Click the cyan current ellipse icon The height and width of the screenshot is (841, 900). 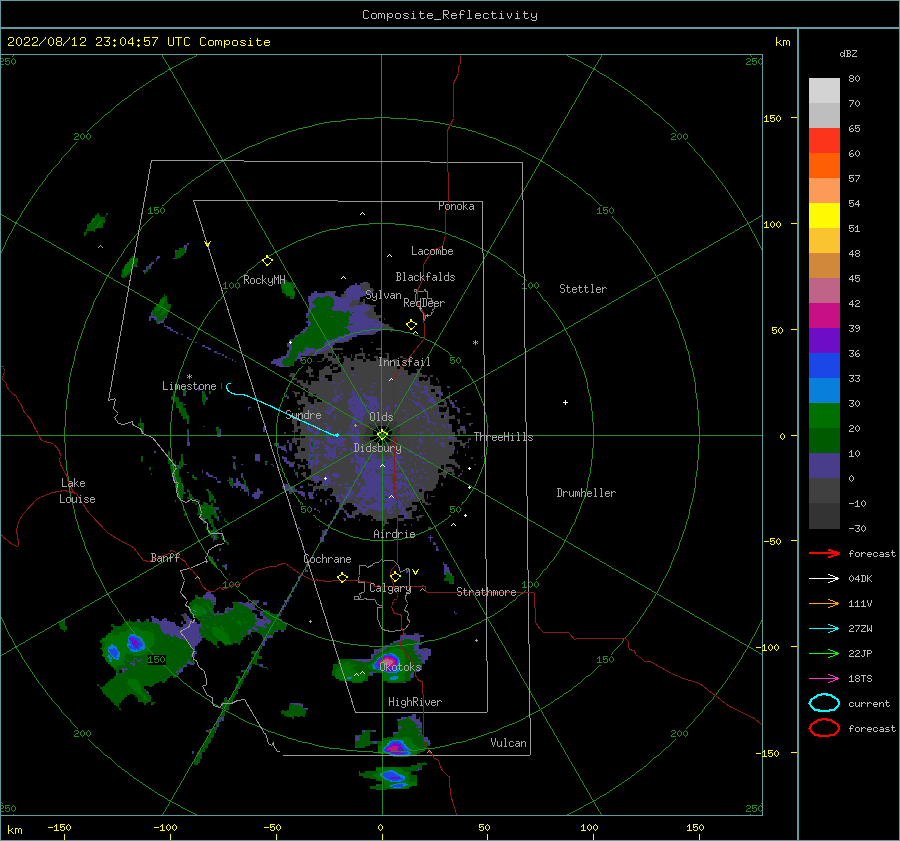[824, 703]
